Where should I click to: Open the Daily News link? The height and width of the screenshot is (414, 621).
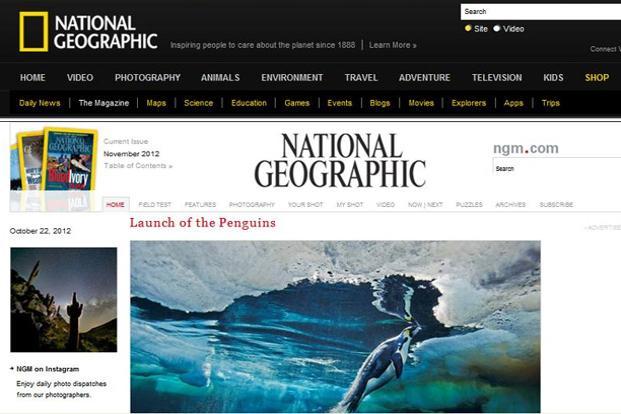(40, 103)
